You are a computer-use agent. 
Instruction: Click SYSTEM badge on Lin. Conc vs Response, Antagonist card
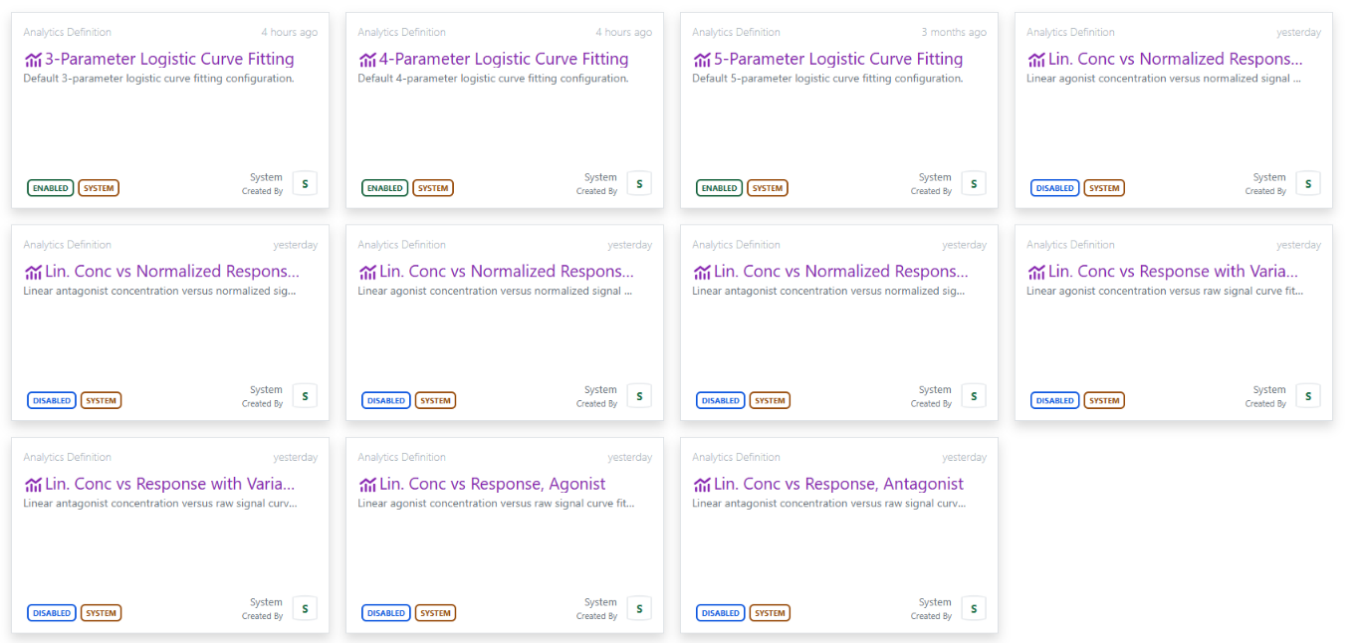coord(770,613)
